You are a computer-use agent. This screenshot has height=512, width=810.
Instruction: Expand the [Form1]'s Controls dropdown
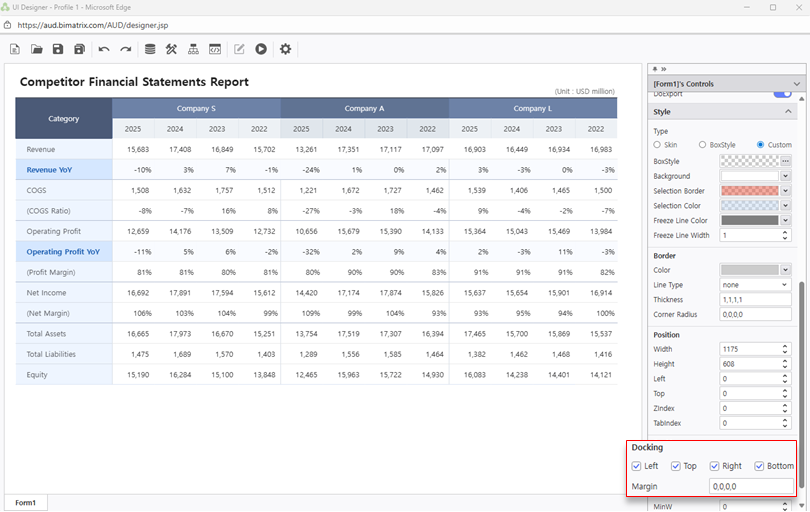[796, 84]
